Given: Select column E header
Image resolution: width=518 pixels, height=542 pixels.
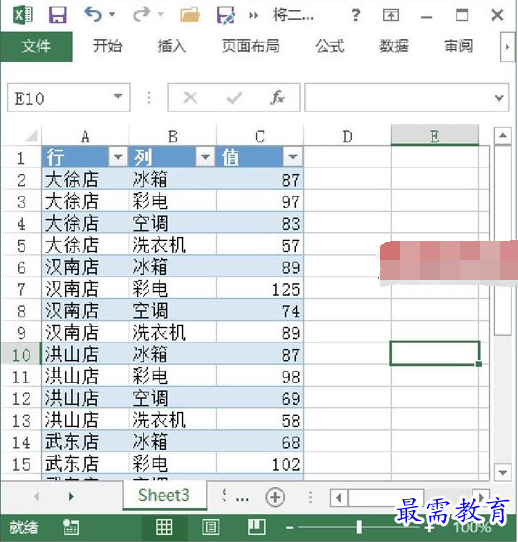Looking at the screenshot, I should (x=435, y=136).
